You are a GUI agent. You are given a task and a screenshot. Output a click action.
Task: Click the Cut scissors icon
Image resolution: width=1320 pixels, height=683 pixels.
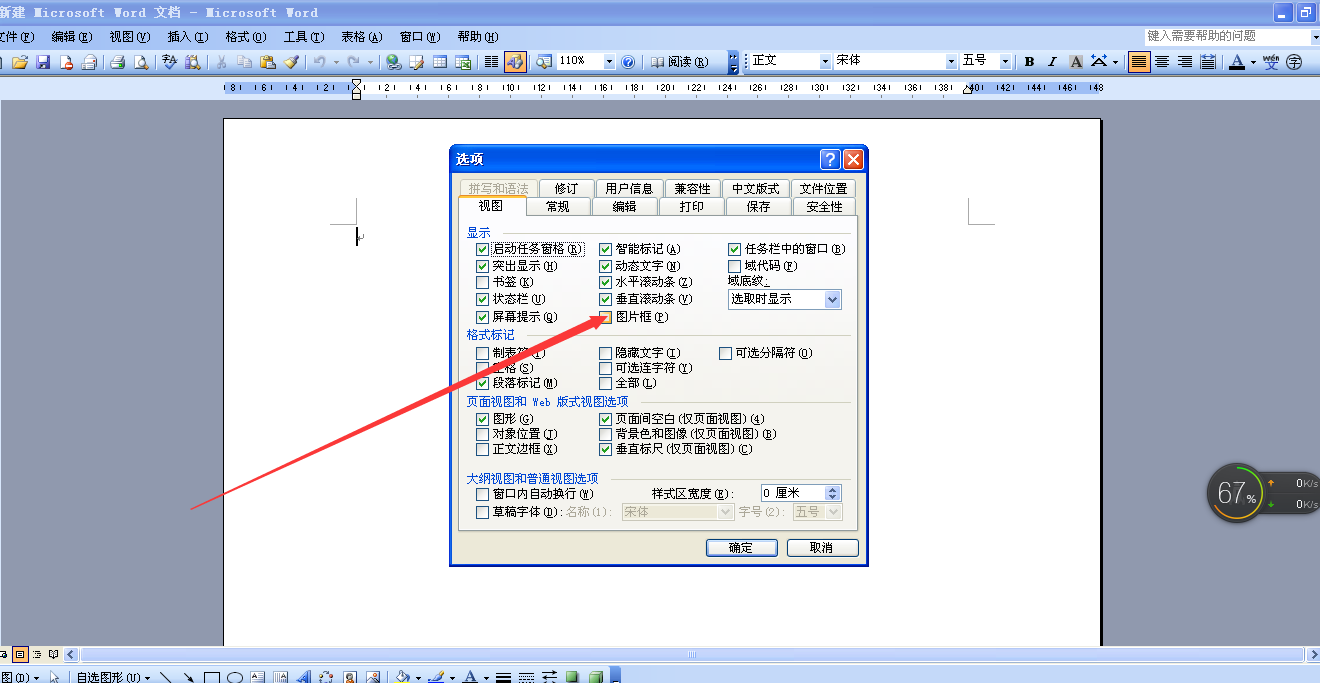[220, 62]
